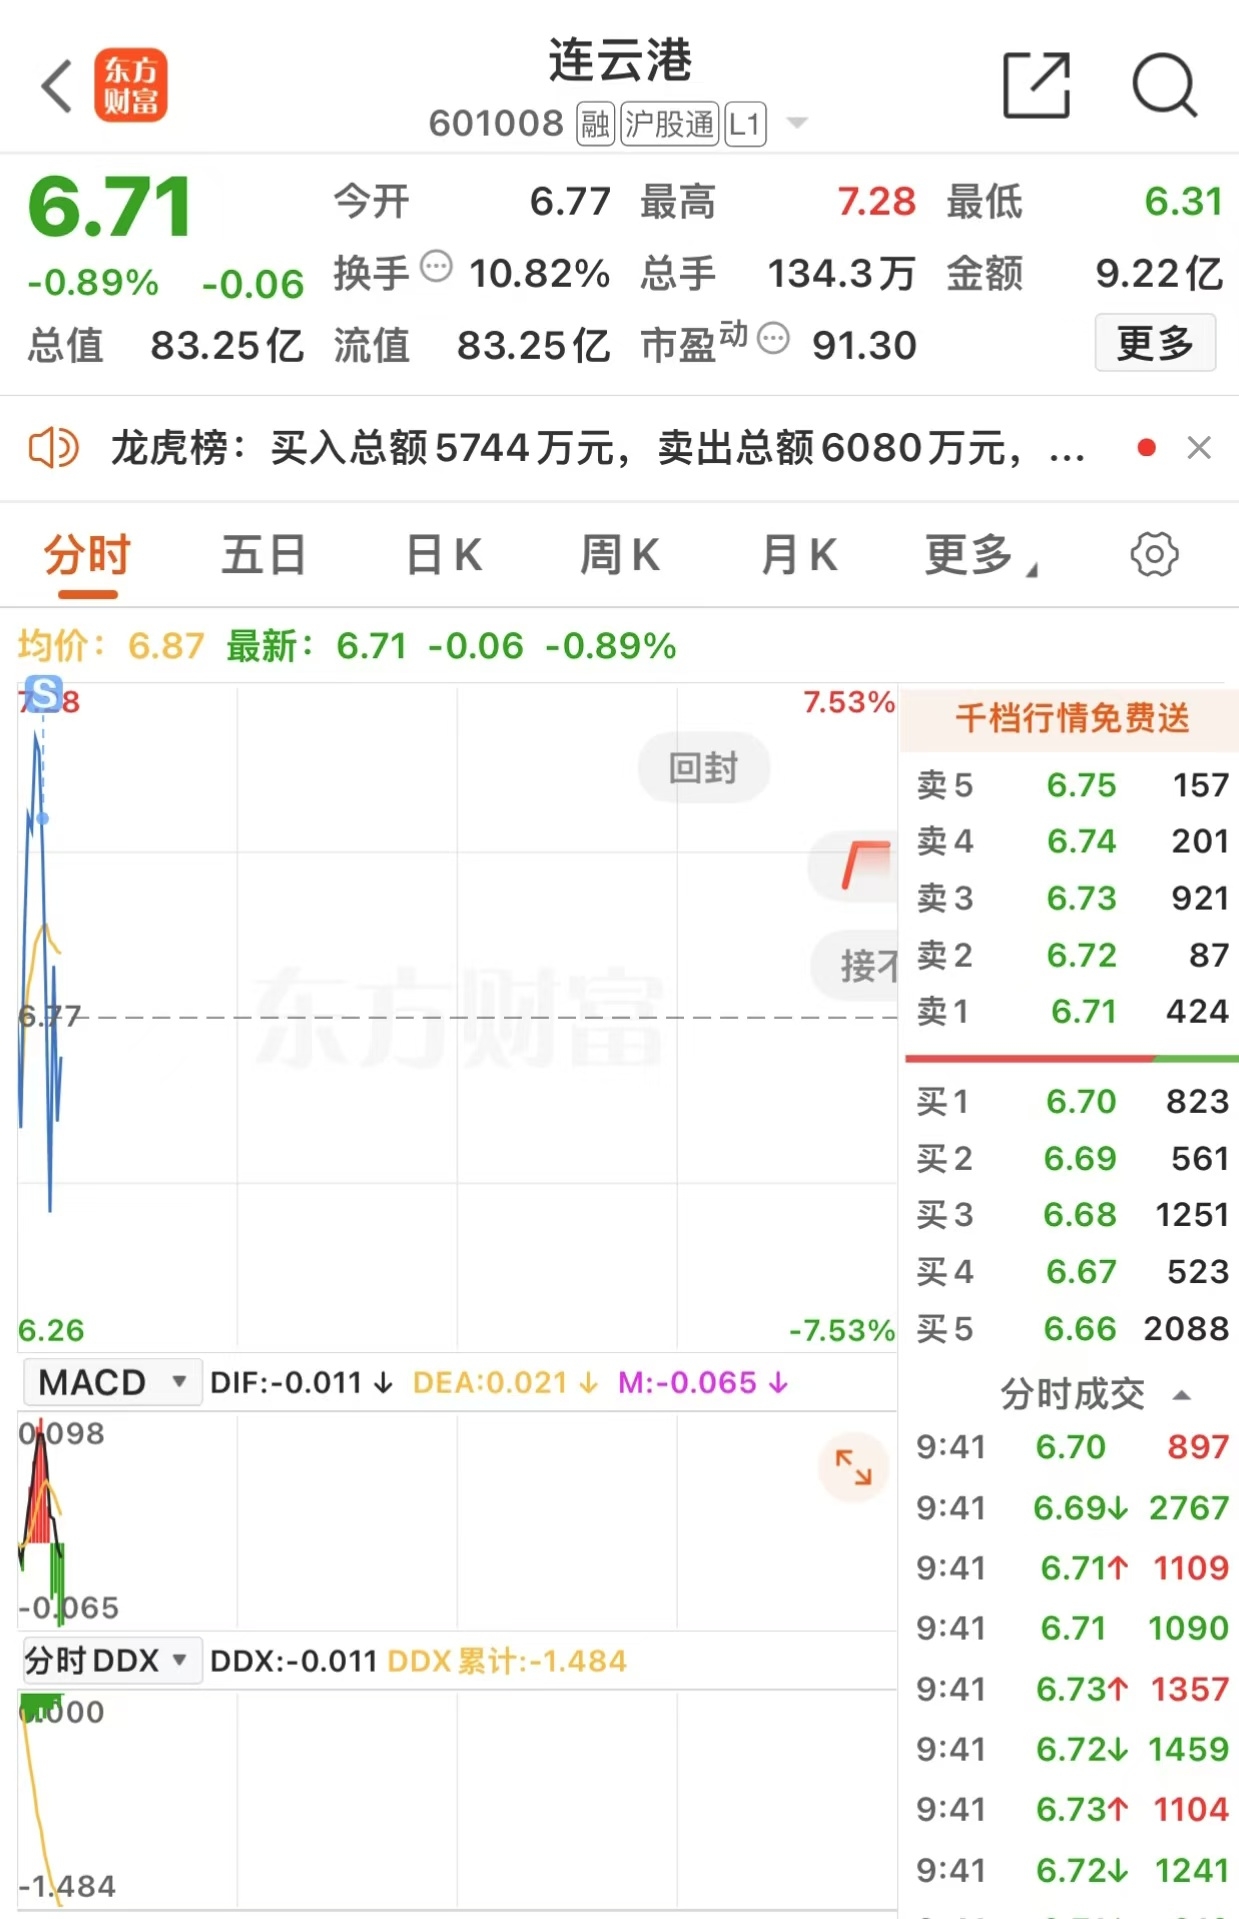Expand chart with orange fullscreen arrows

click(x=854, y=1467)
